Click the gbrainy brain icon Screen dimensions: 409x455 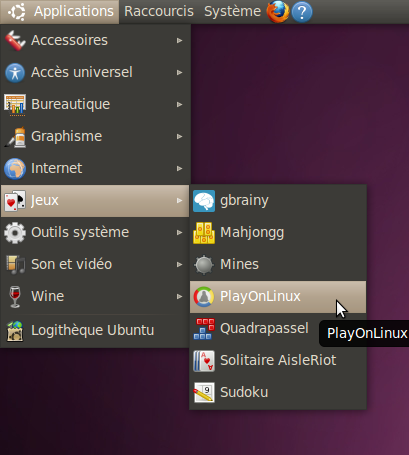[204, 201]
